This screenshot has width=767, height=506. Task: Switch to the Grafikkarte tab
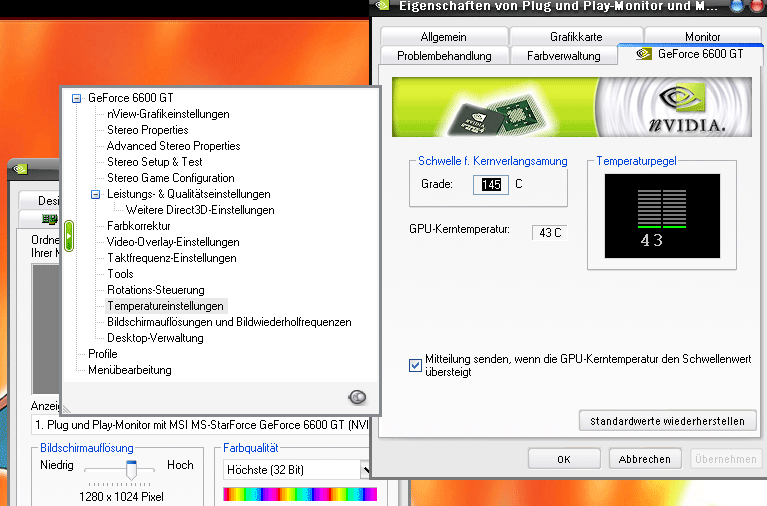pos(576,37)
